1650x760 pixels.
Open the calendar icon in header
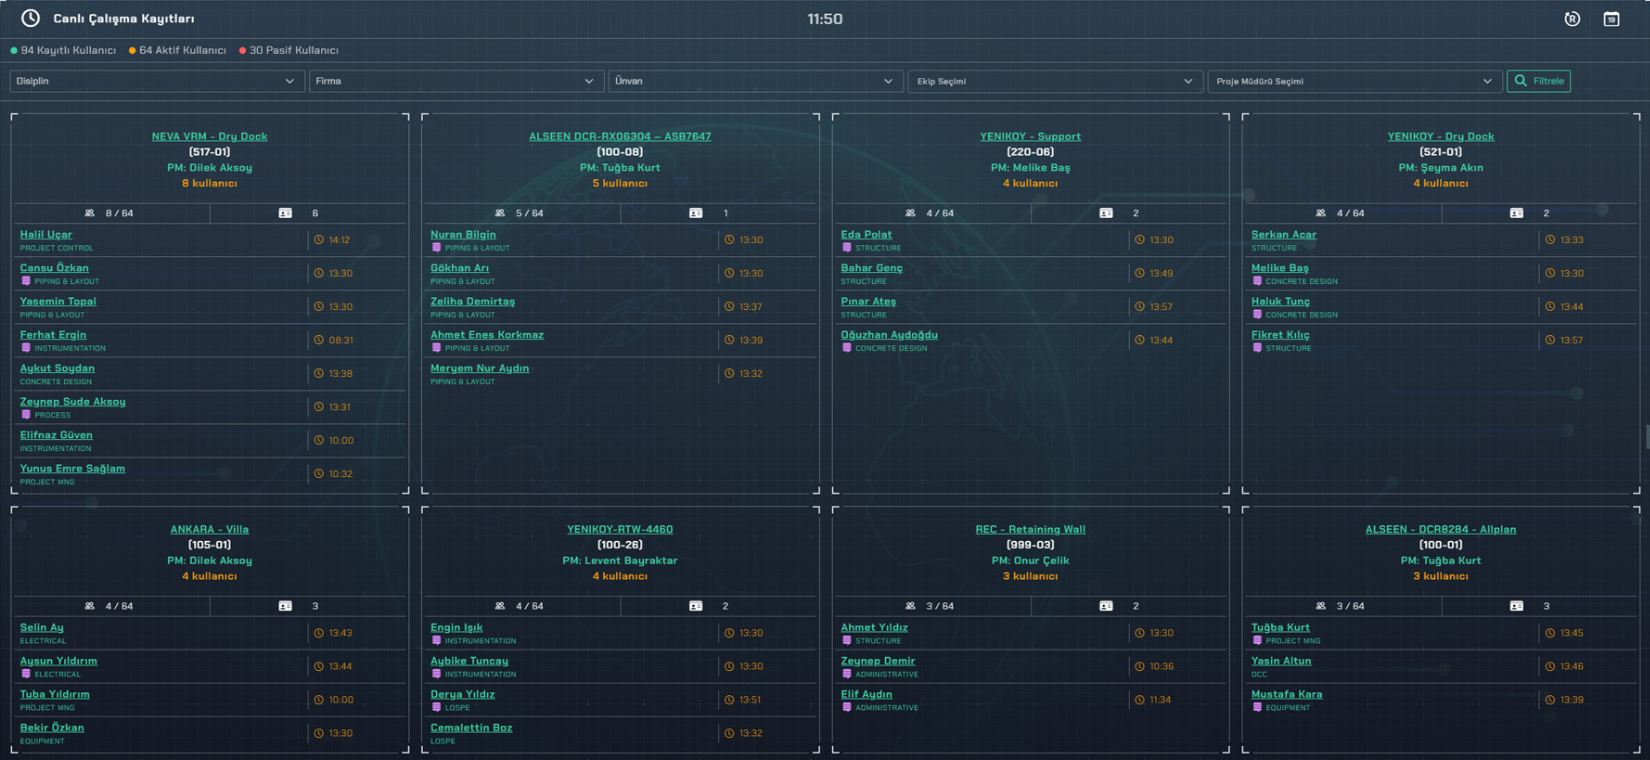coord(1611,19)
